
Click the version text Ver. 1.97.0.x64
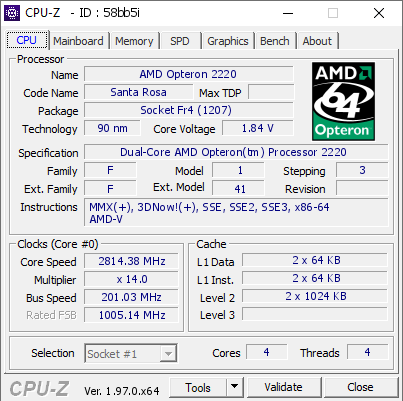[x=122, y=391]
